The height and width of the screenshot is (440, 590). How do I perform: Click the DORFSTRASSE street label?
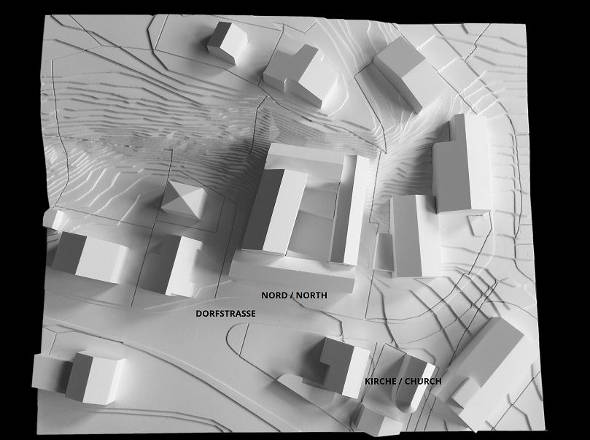tap(225, 314)
